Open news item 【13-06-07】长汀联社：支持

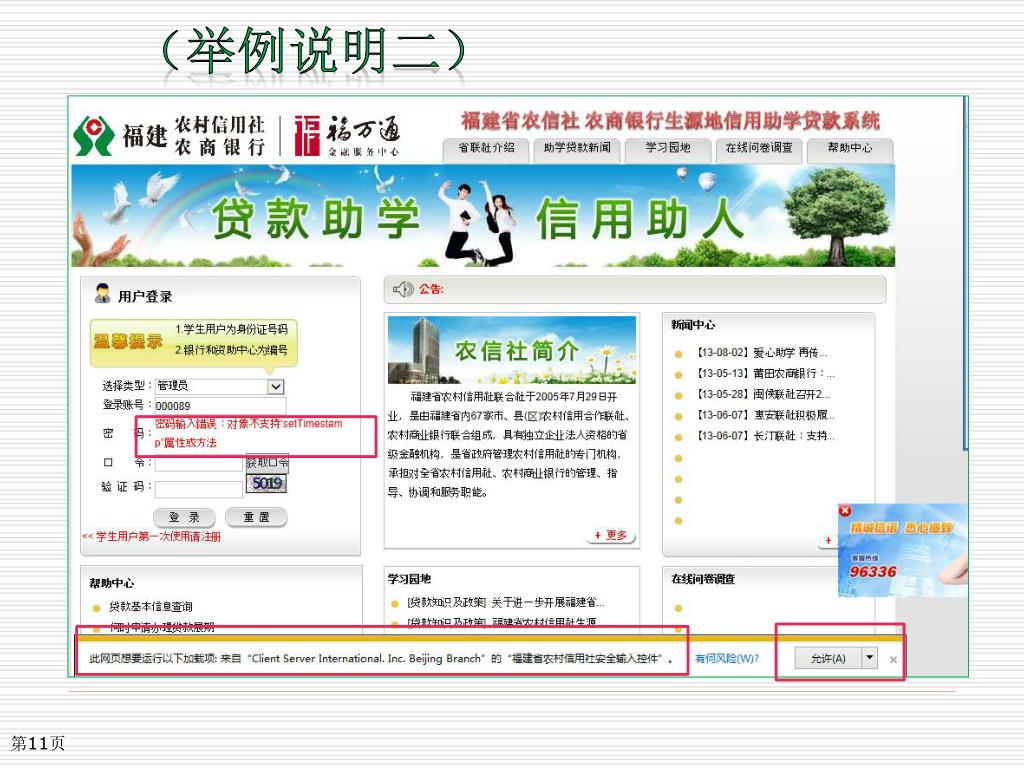(765, 436)
